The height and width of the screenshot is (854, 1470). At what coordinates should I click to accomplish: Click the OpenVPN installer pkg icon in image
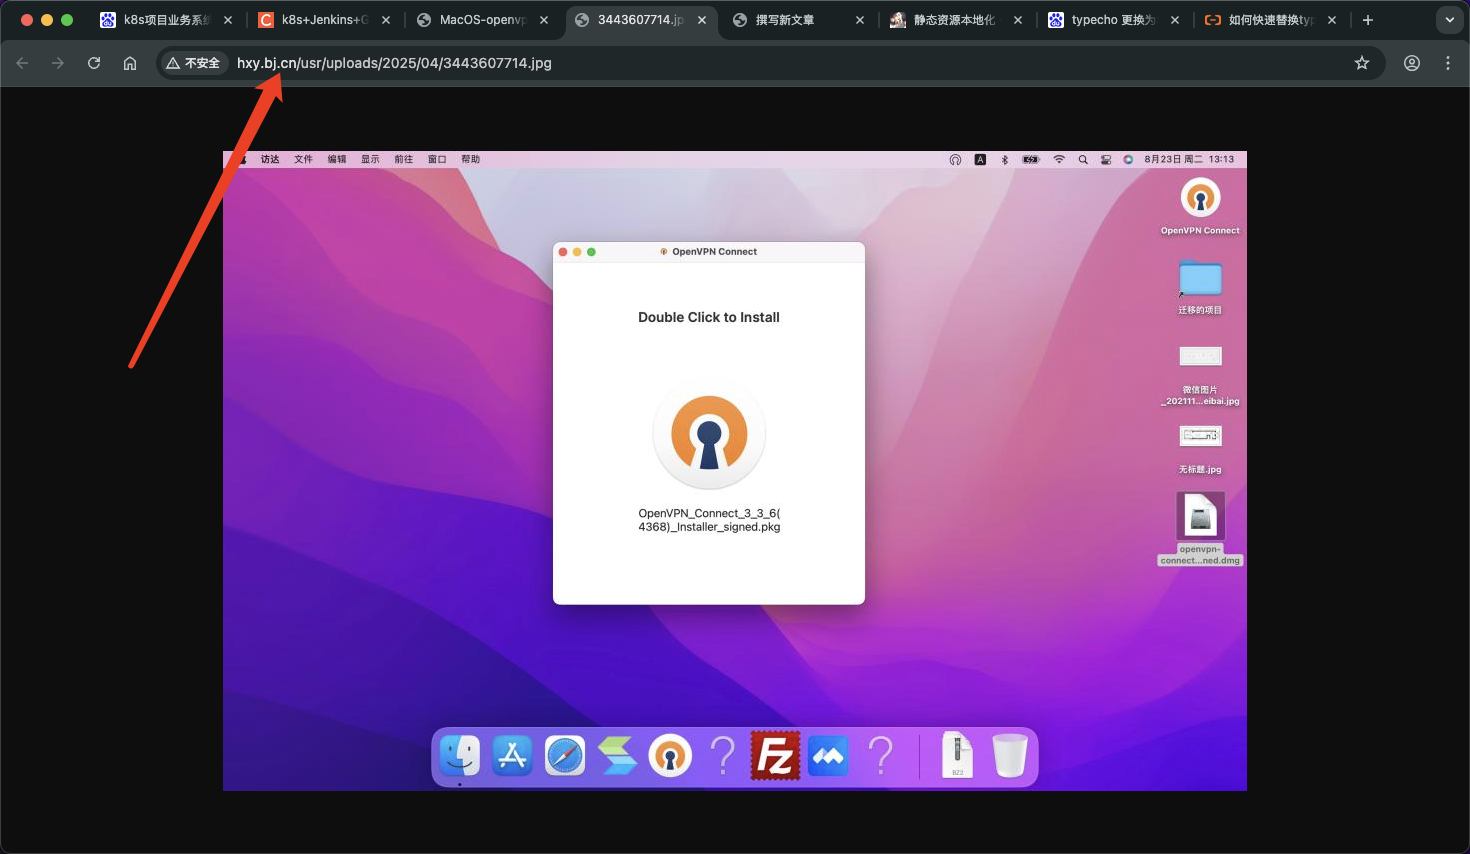[x=709, y=433]
